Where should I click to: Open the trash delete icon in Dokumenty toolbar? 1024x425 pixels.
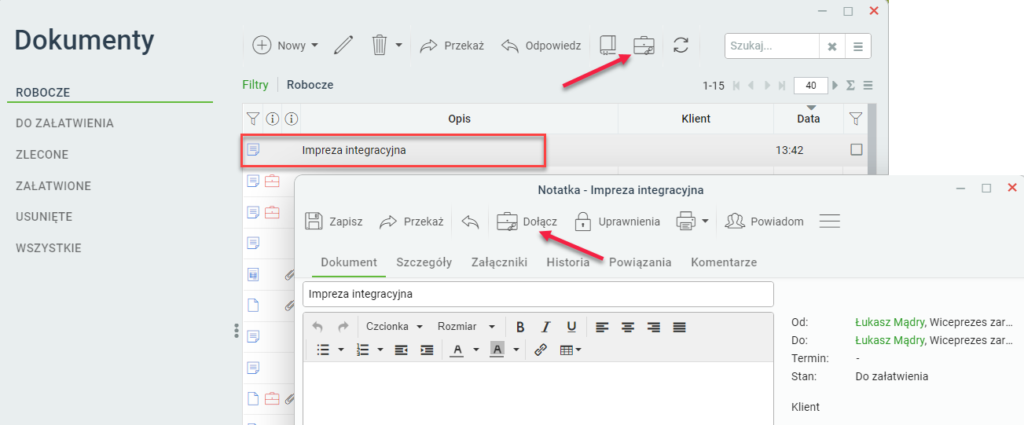(x=379, y=46)
